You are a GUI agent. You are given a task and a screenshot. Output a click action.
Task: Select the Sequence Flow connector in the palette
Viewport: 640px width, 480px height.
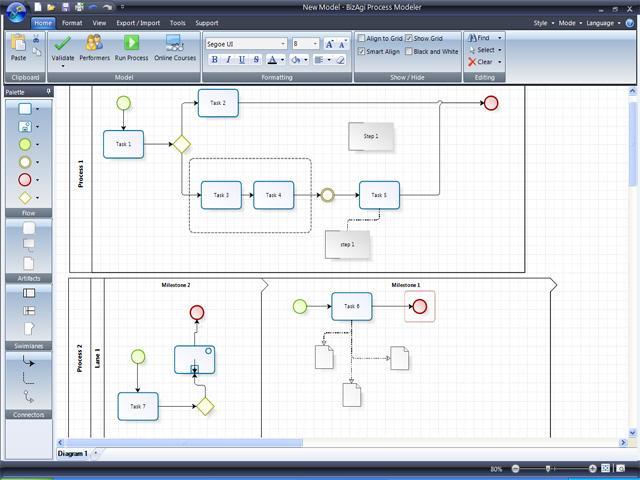(28, 361)
